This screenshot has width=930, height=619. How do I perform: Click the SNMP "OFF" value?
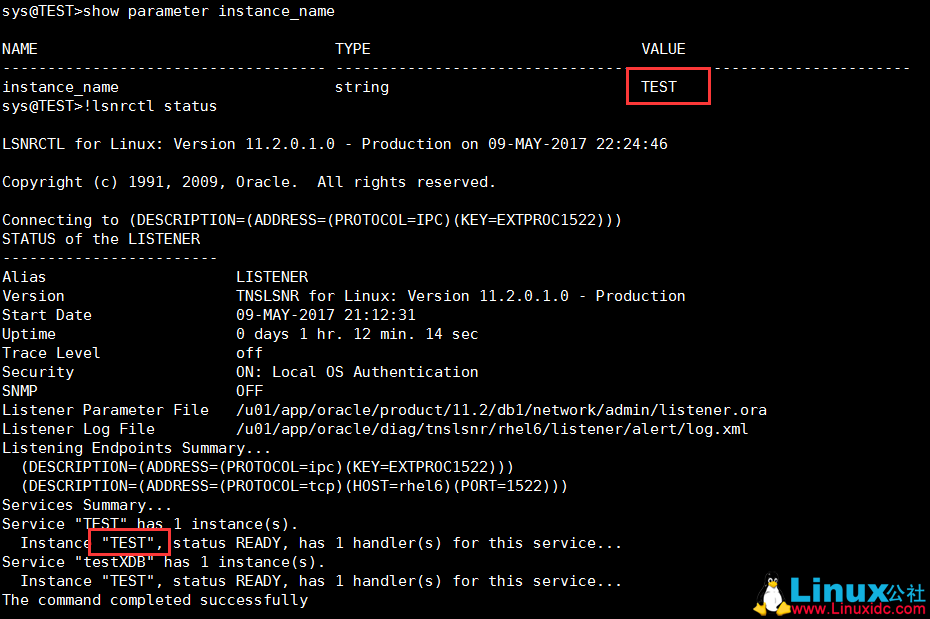pos(249,391)
